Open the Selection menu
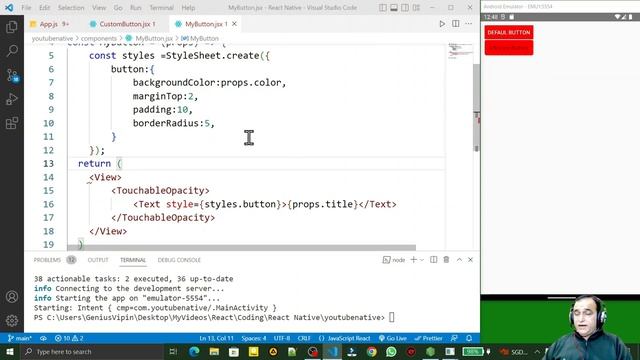This screenshot has height=360, width=640. [x=71, y=8]
